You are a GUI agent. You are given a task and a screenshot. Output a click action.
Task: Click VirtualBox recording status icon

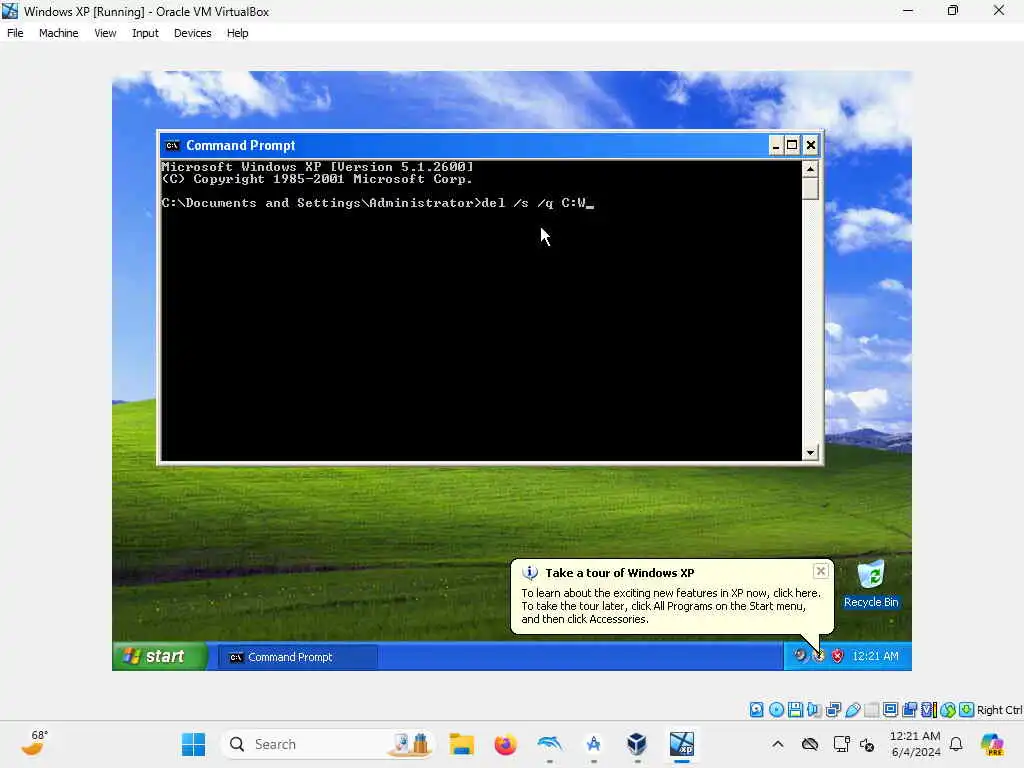pos(909,709)
